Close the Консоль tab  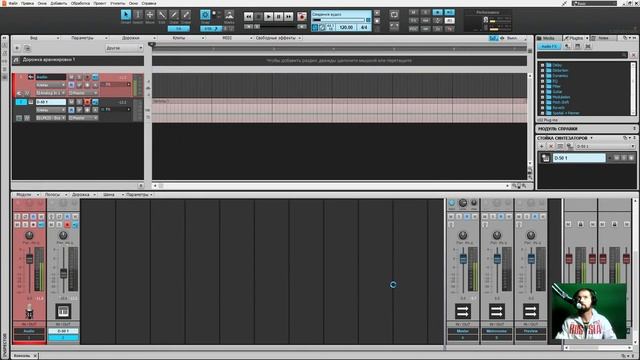[x=35, y=356]
